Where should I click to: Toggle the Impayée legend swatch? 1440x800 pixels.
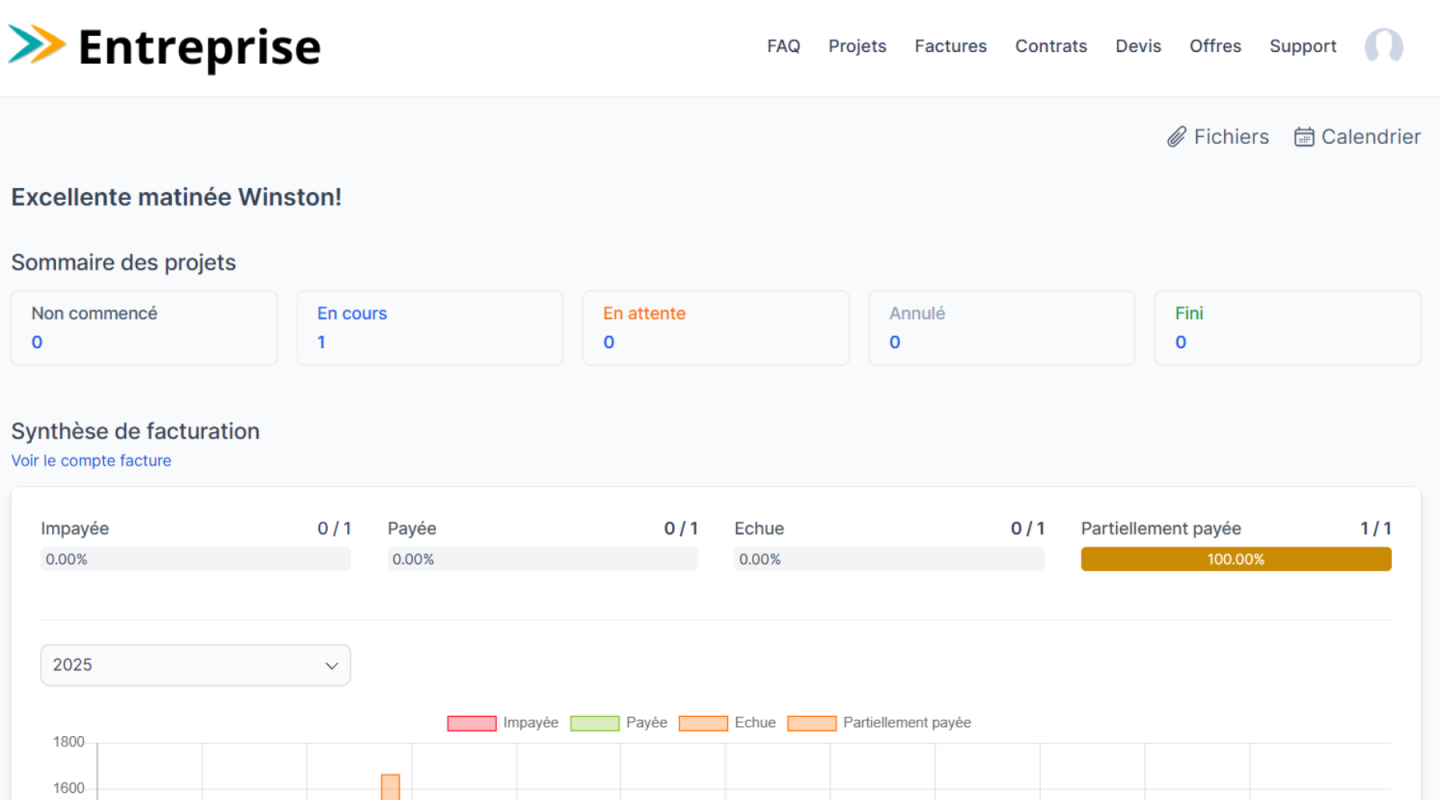(x=472, y=723)
